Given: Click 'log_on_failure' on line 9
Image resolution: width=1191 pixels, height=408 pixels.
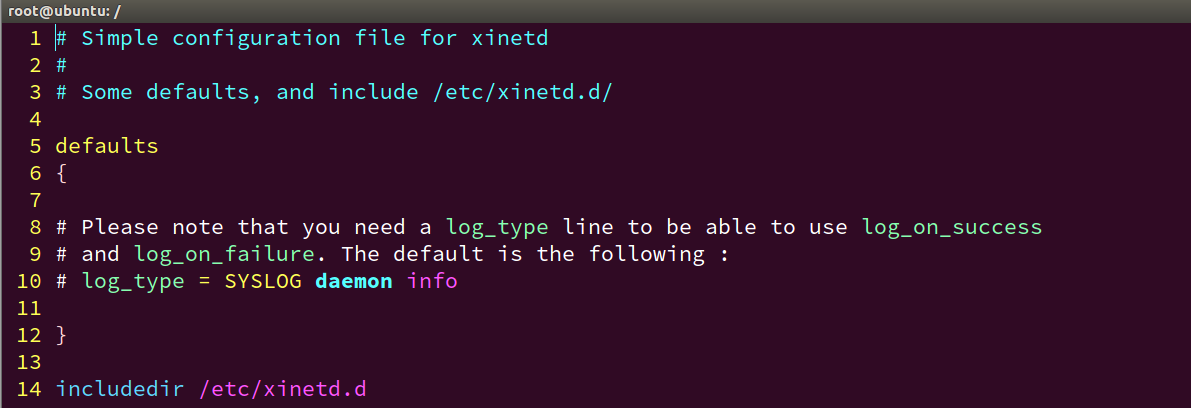Looking at the screenshot, I should (224, 255).
